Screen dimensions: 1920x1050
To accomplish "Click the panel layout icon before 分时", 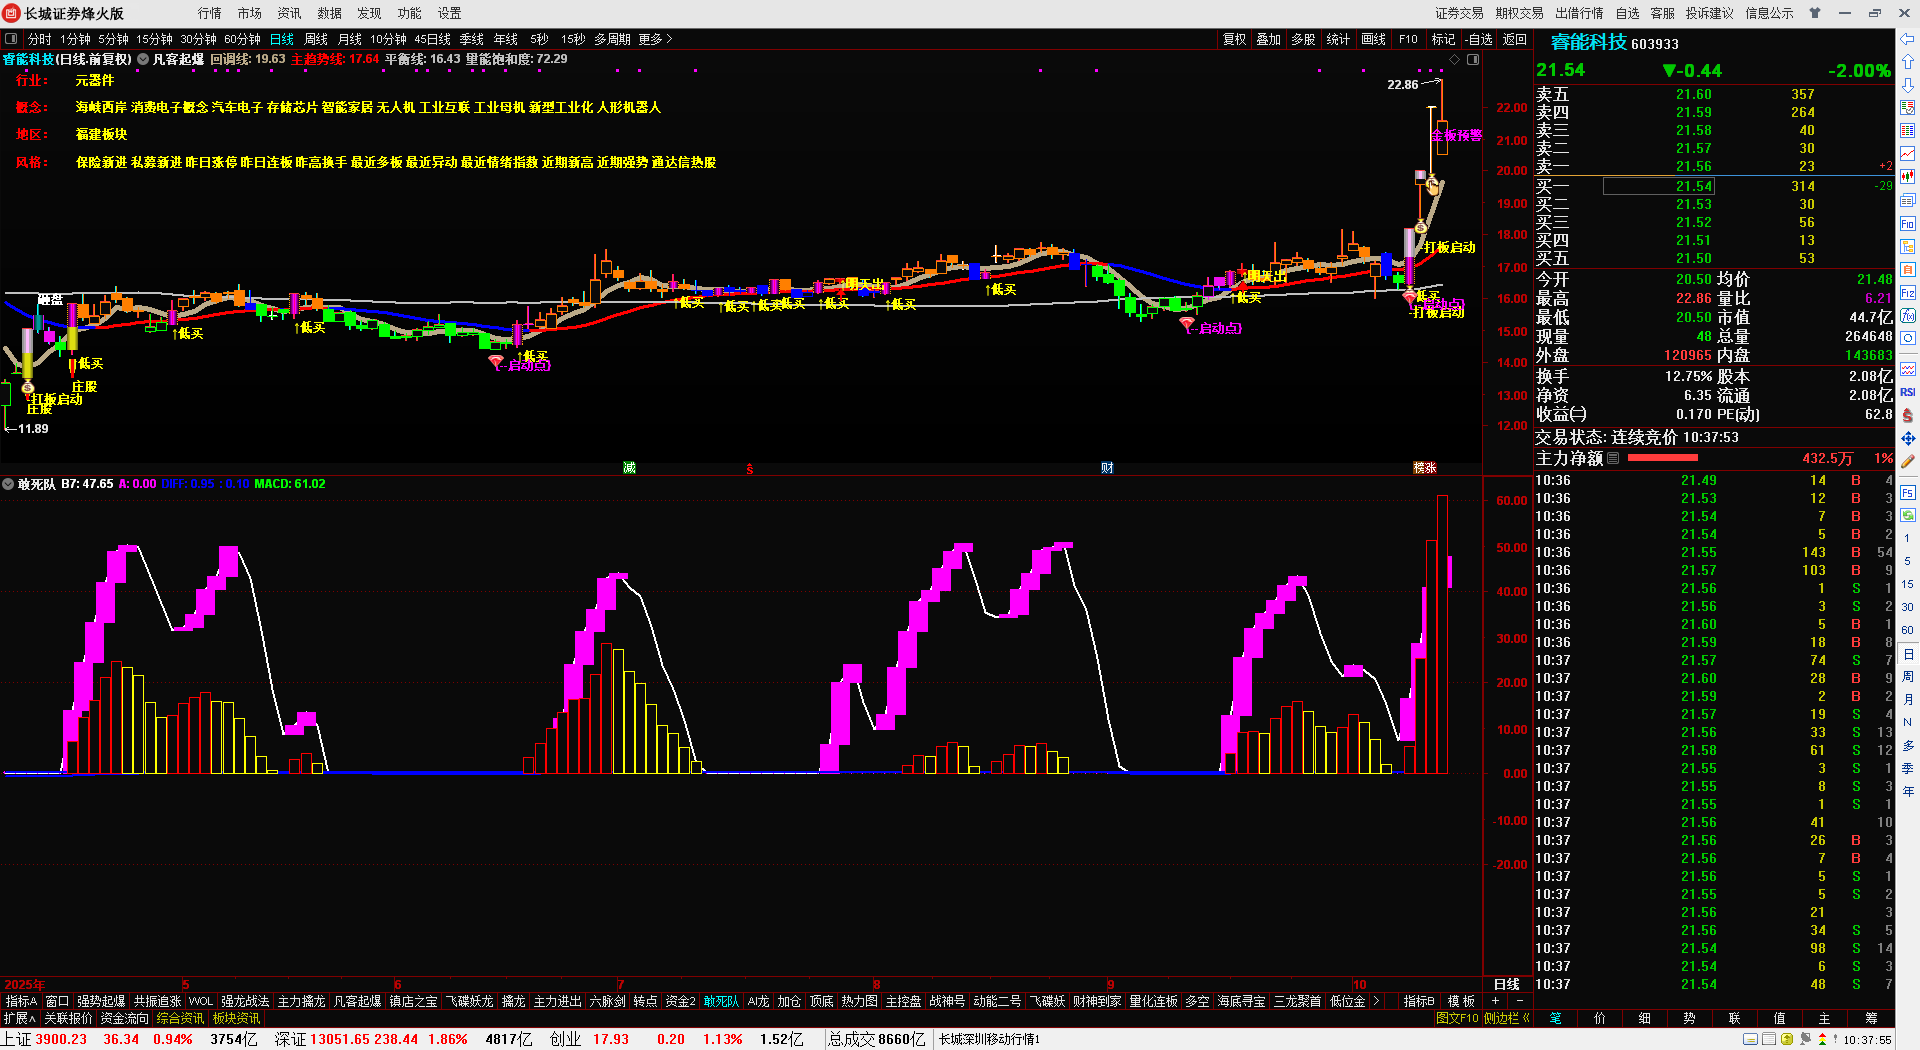I will point(11,39).
